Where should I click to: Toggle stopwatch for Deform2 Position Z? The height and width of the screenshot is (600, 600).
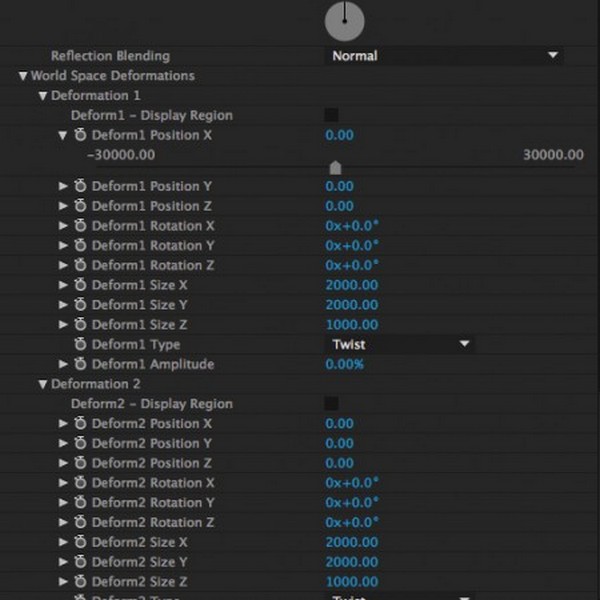coord(80,463)
